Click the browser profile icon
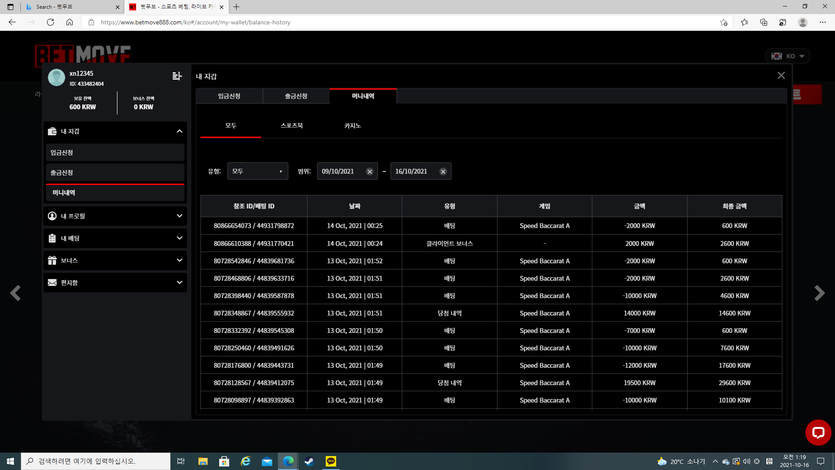The height and width of the screenshot is (470, 835). click(x=803, y=22)
